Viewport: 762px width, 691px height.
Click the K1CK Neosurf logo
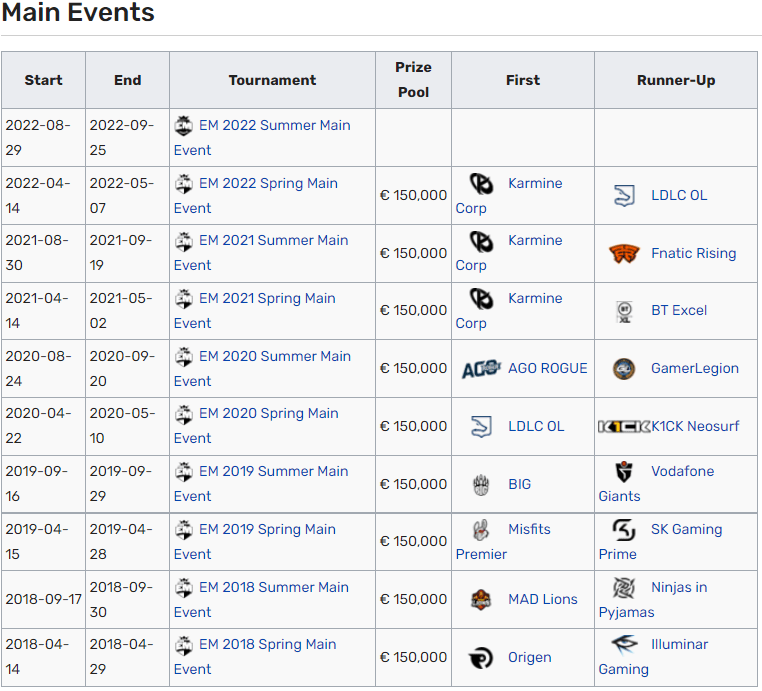coord(624,427)
